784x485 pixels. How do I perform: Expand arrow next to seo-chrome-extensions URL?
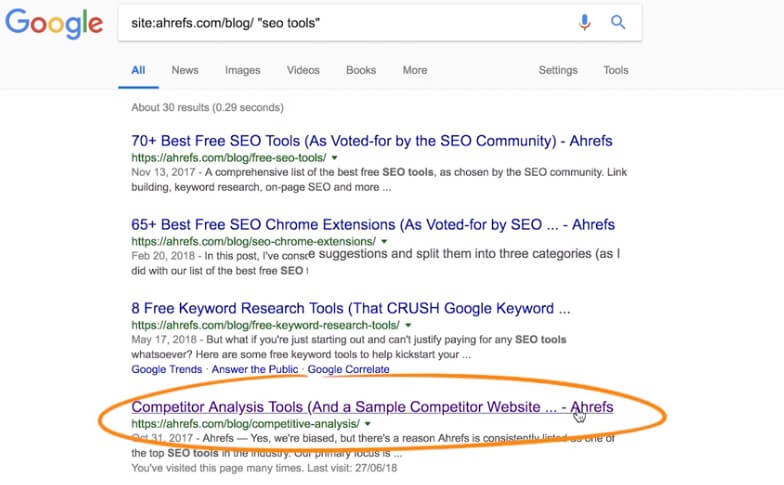pyautogui.click(x=384, y=242)
